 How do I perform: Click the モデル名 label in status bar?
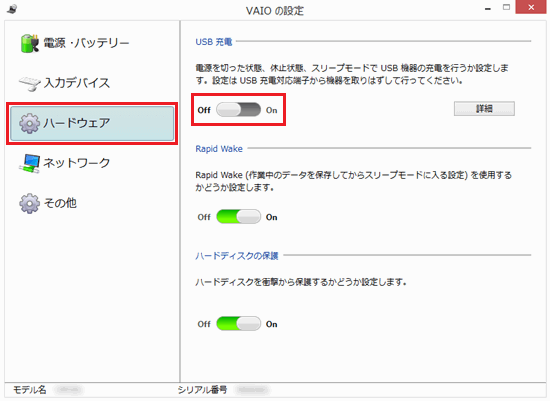tap(29, 390)
